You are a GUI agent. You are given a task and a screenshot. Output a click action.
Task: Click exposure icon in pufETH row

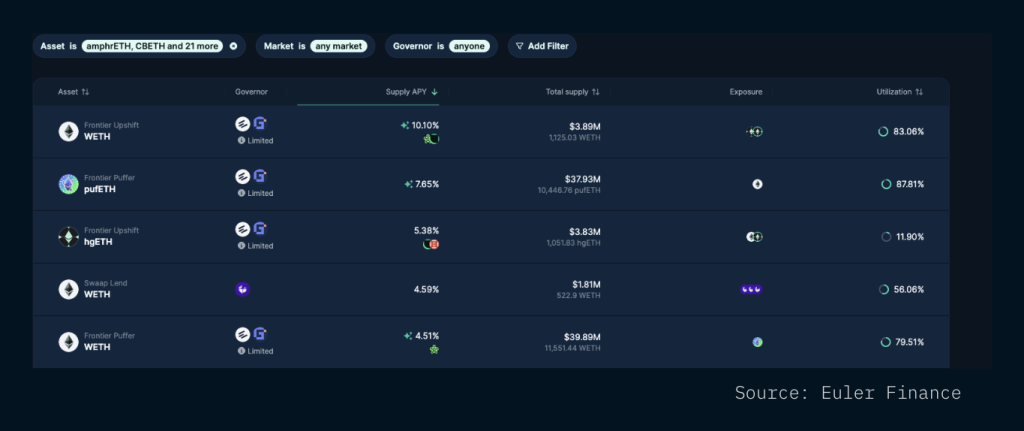coord(758,184)
